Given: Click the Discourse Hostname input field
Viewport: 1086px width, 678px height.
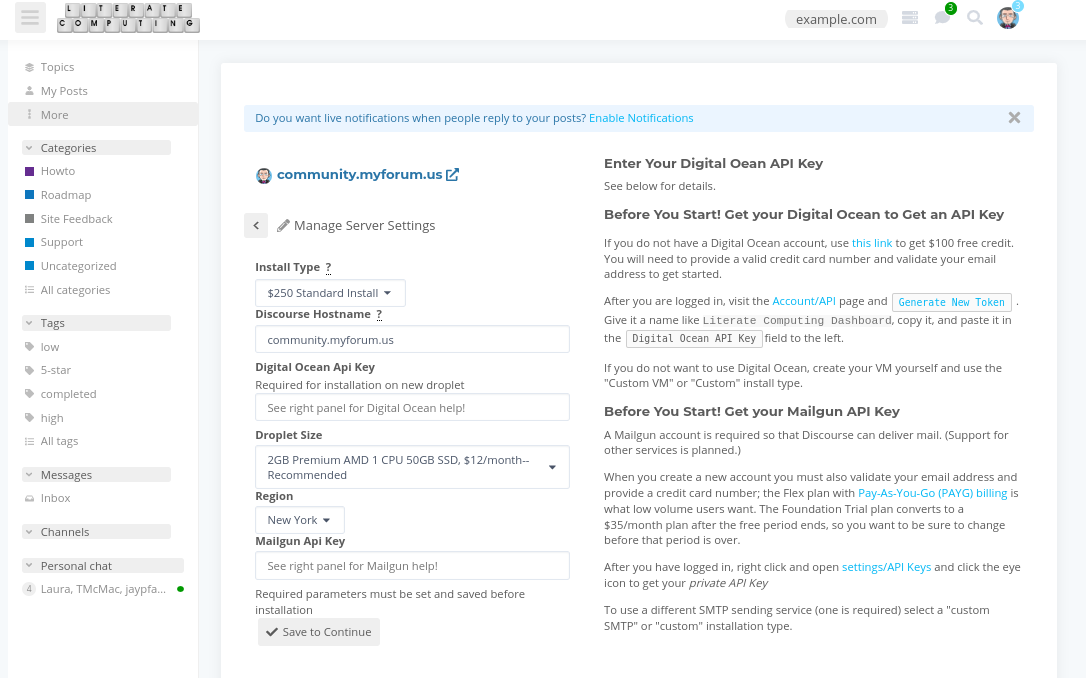Looking at the screenshot, I should pyautogui.click(x=413, y=339).
